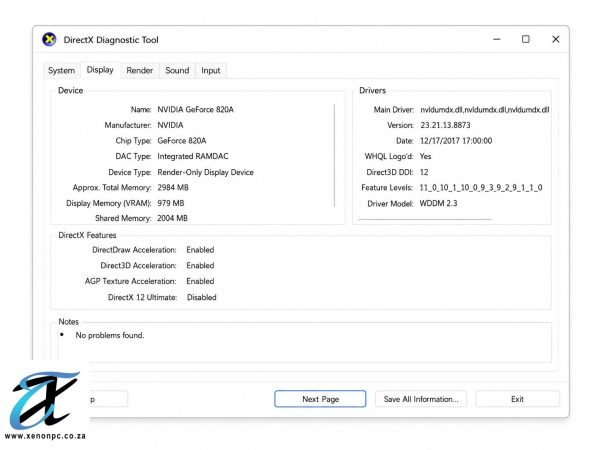
Task: Open the Render tab
Action: click(140, 71)
